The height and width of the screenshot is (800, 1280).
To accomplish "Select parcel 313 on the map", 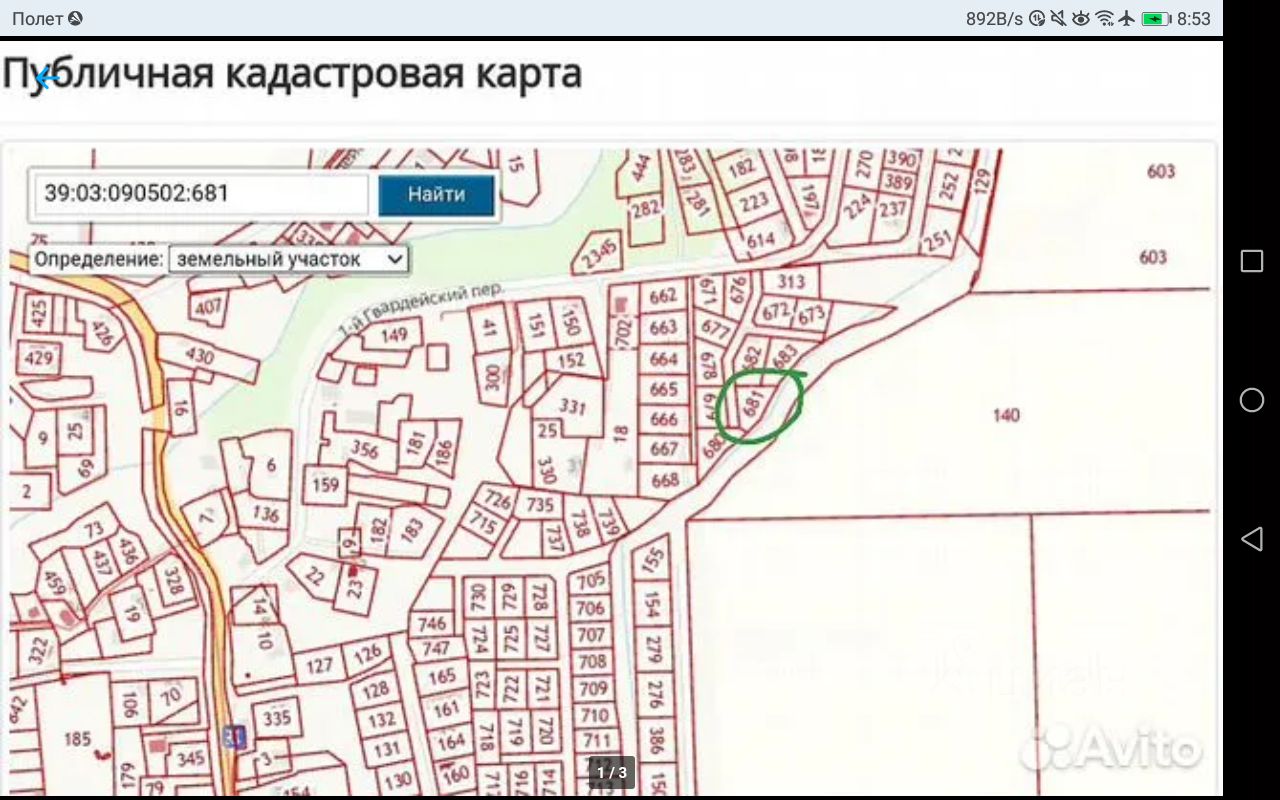I will [790, 281].
